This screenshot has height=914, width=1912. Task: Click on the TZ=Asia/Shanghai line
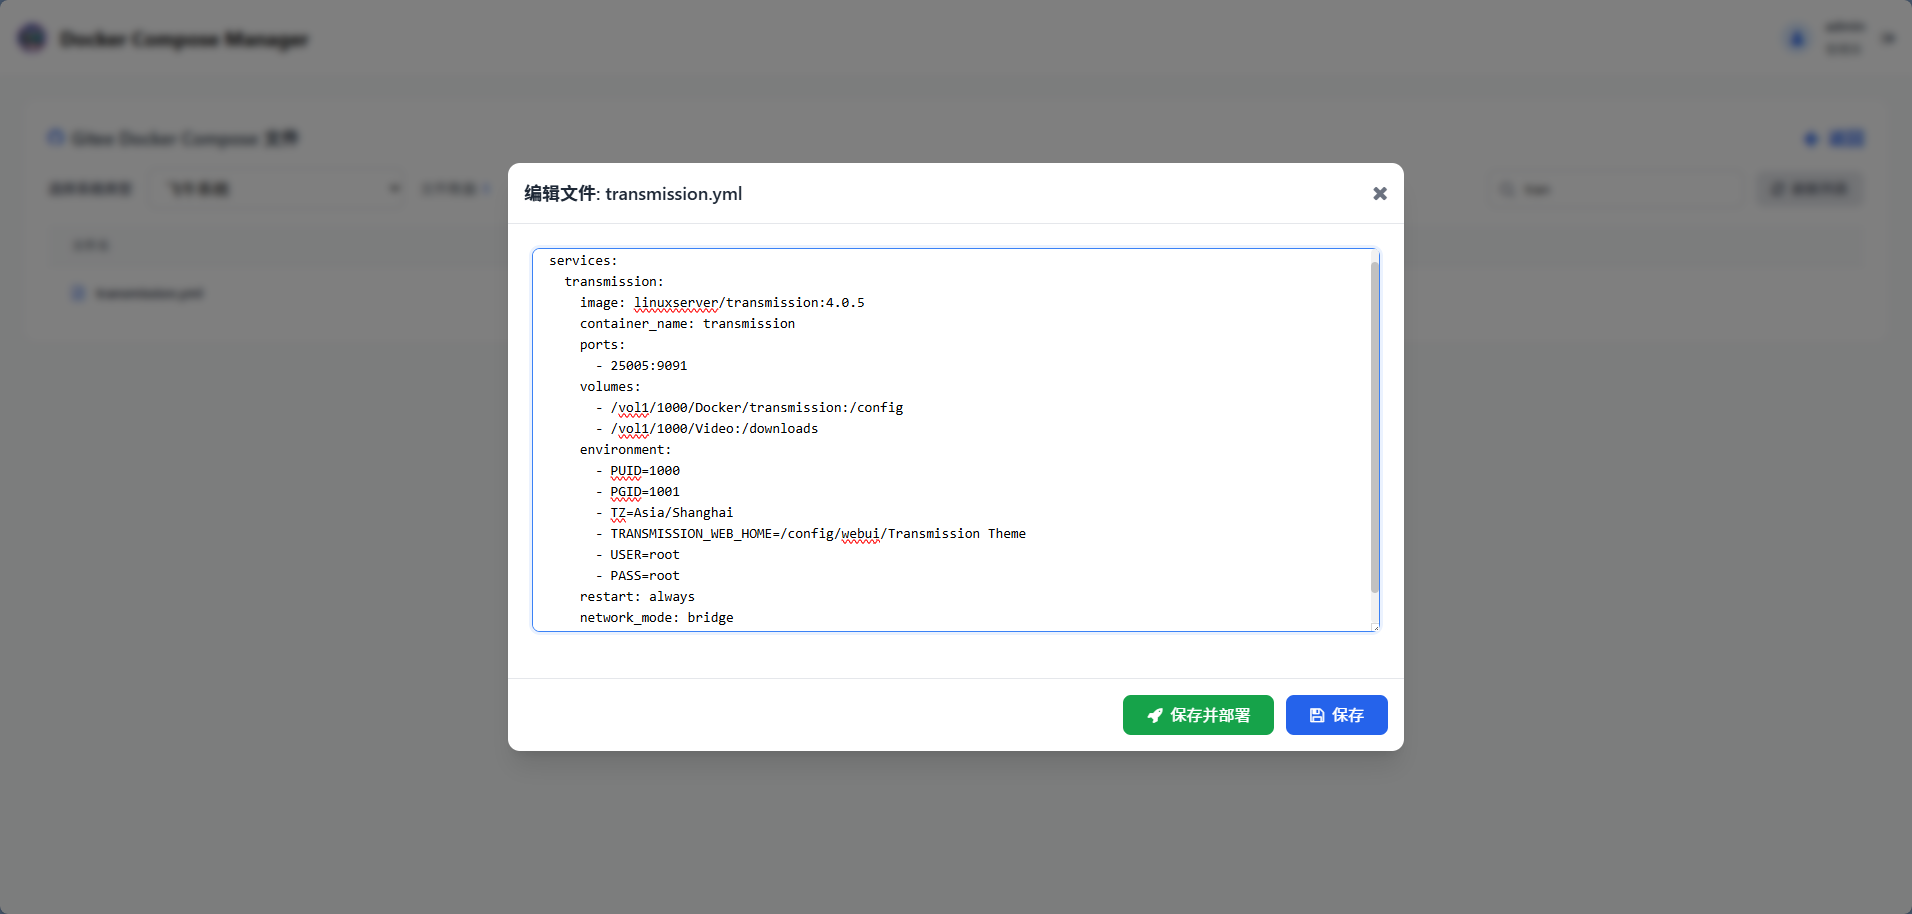pyautogui.click(x=671, y=513)
